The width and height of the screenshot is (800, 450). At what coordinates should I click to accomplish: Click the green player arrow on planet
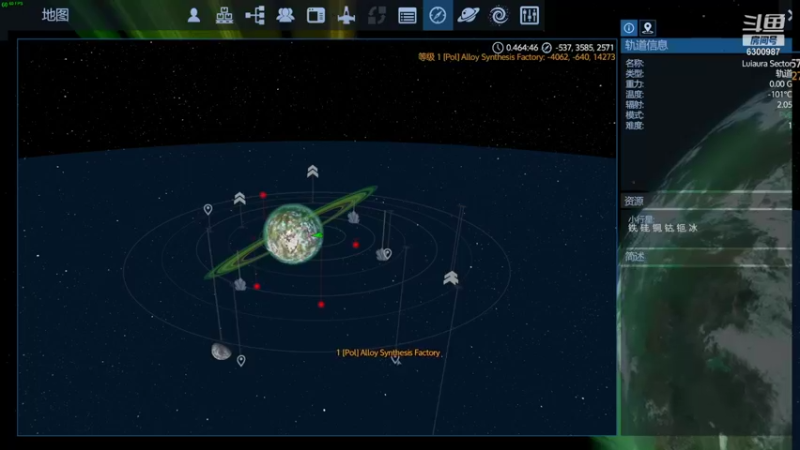[x=318, y=235]
